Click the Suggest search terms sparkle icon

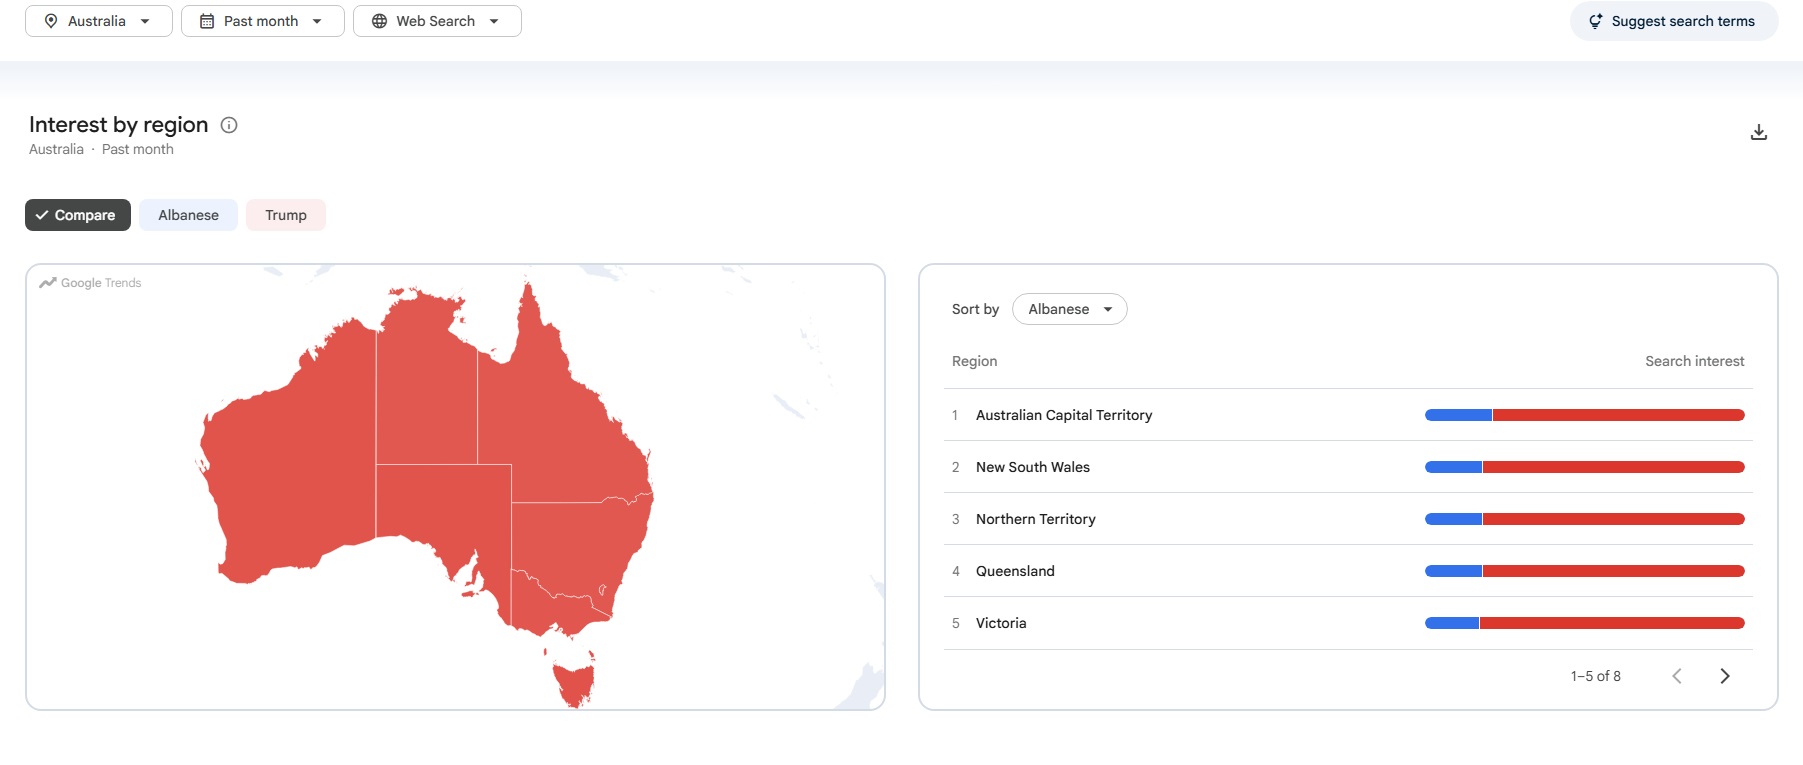click(1596, 21)
